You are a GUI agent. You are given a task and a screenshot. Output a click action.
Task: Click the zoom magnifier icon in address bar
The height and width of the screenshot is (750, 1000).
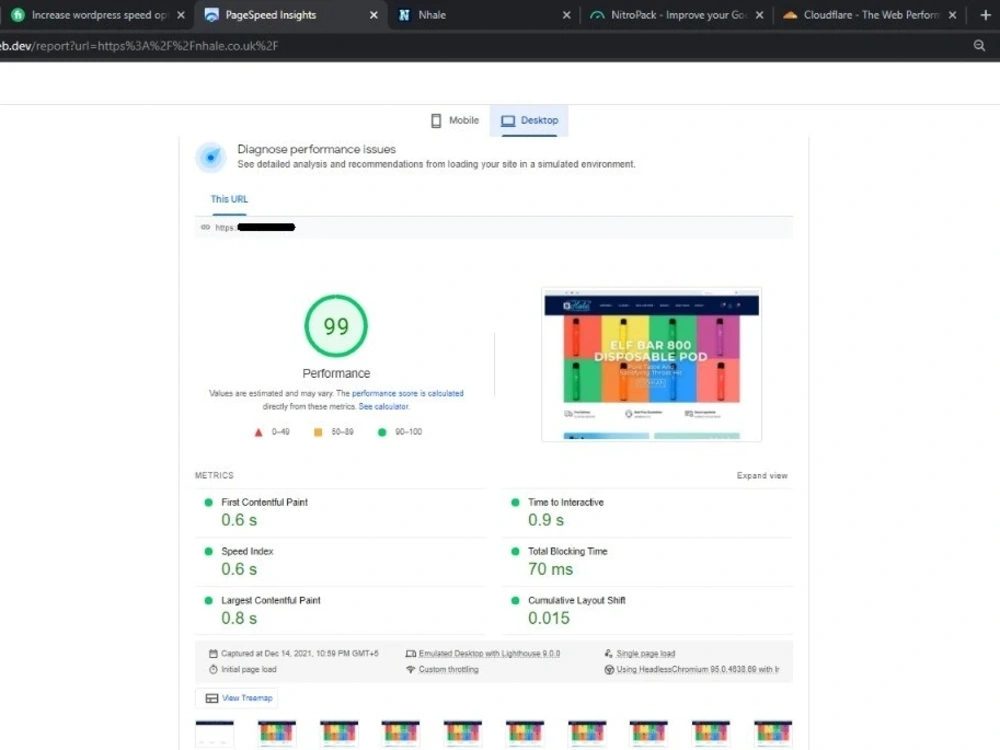click(979, 45)
